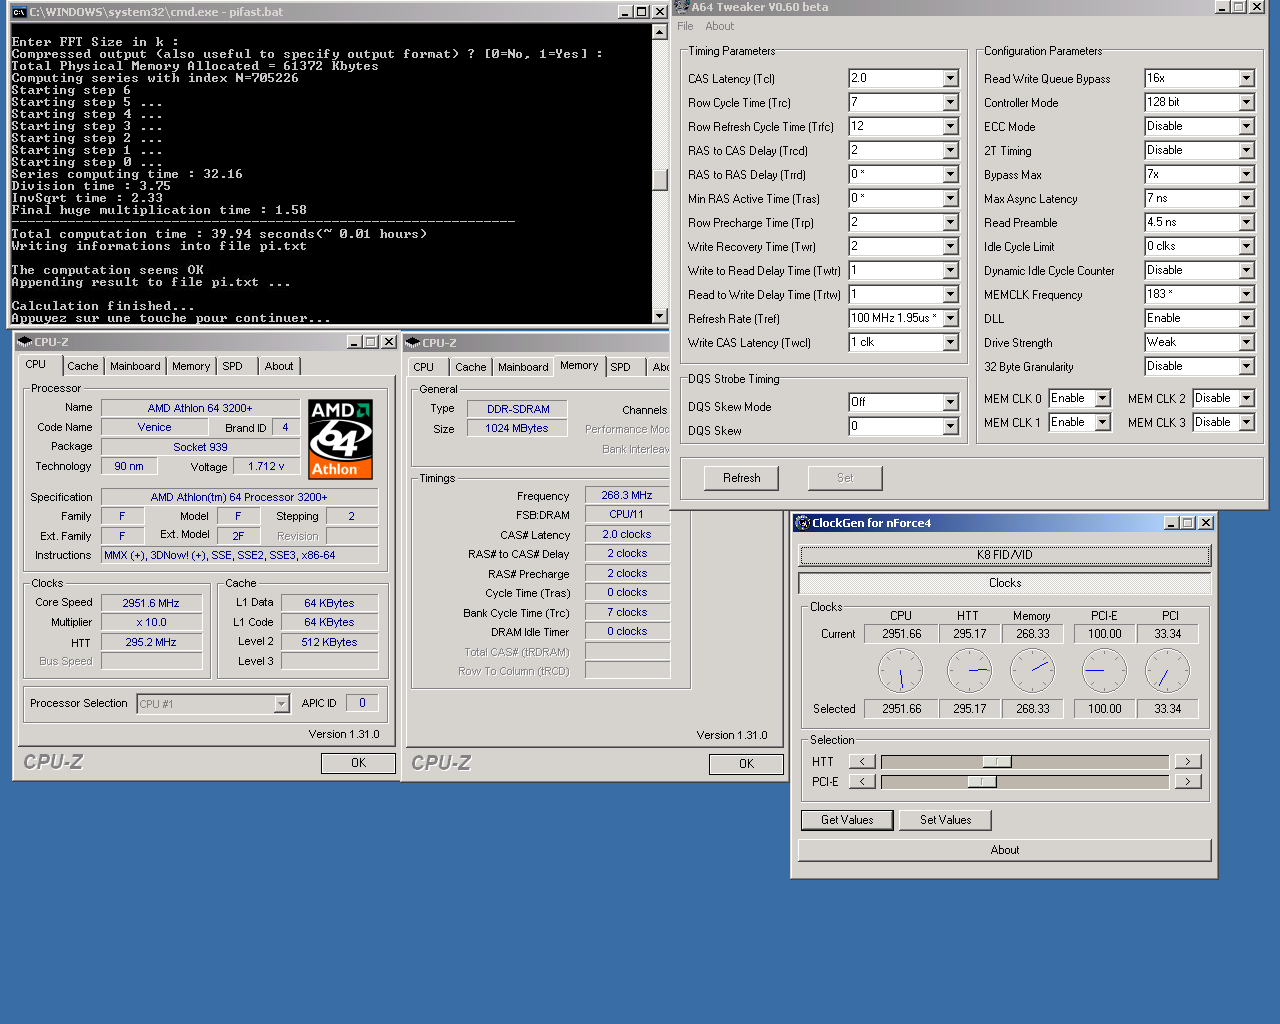Click the cmd.exe title bar icon
This screenshot has height=1024, width=1280.
[x=19, y=12]
